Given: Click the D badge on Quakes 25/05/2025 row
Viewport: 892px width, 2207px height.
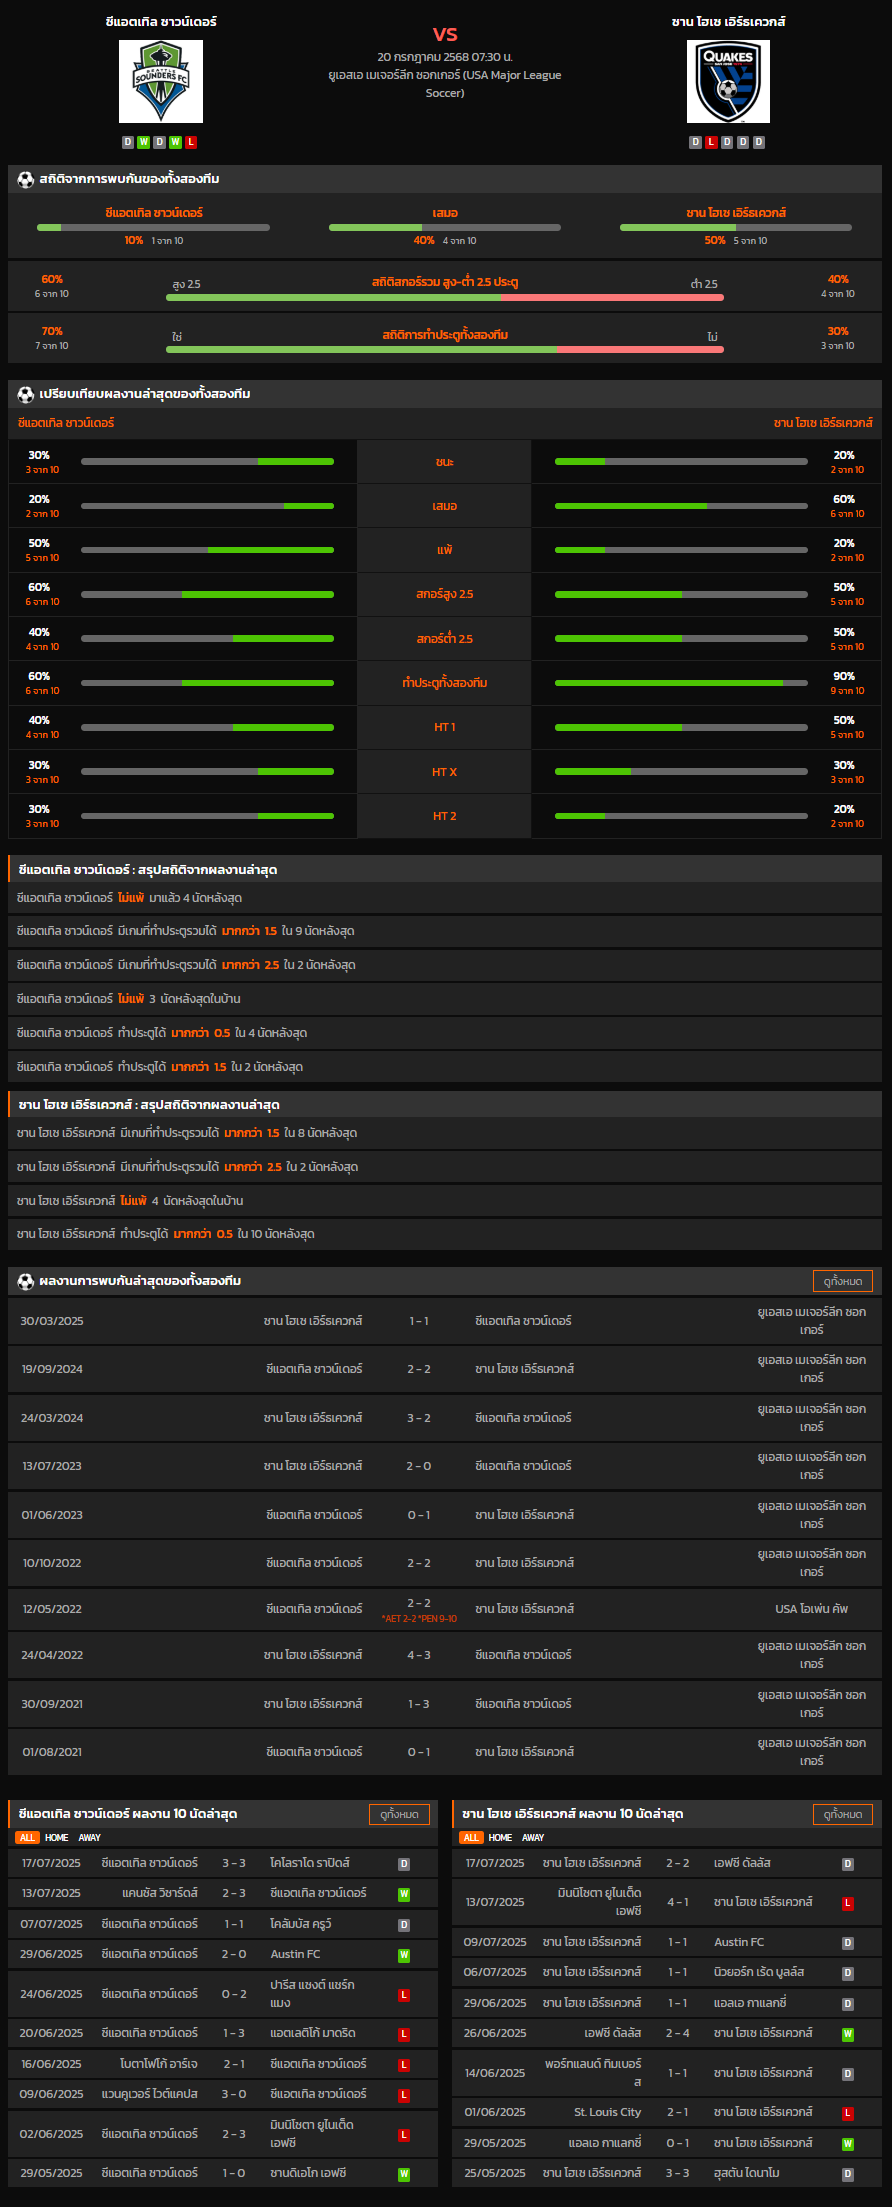Looking at the screenshot, I should click(x=848, y=2174).
